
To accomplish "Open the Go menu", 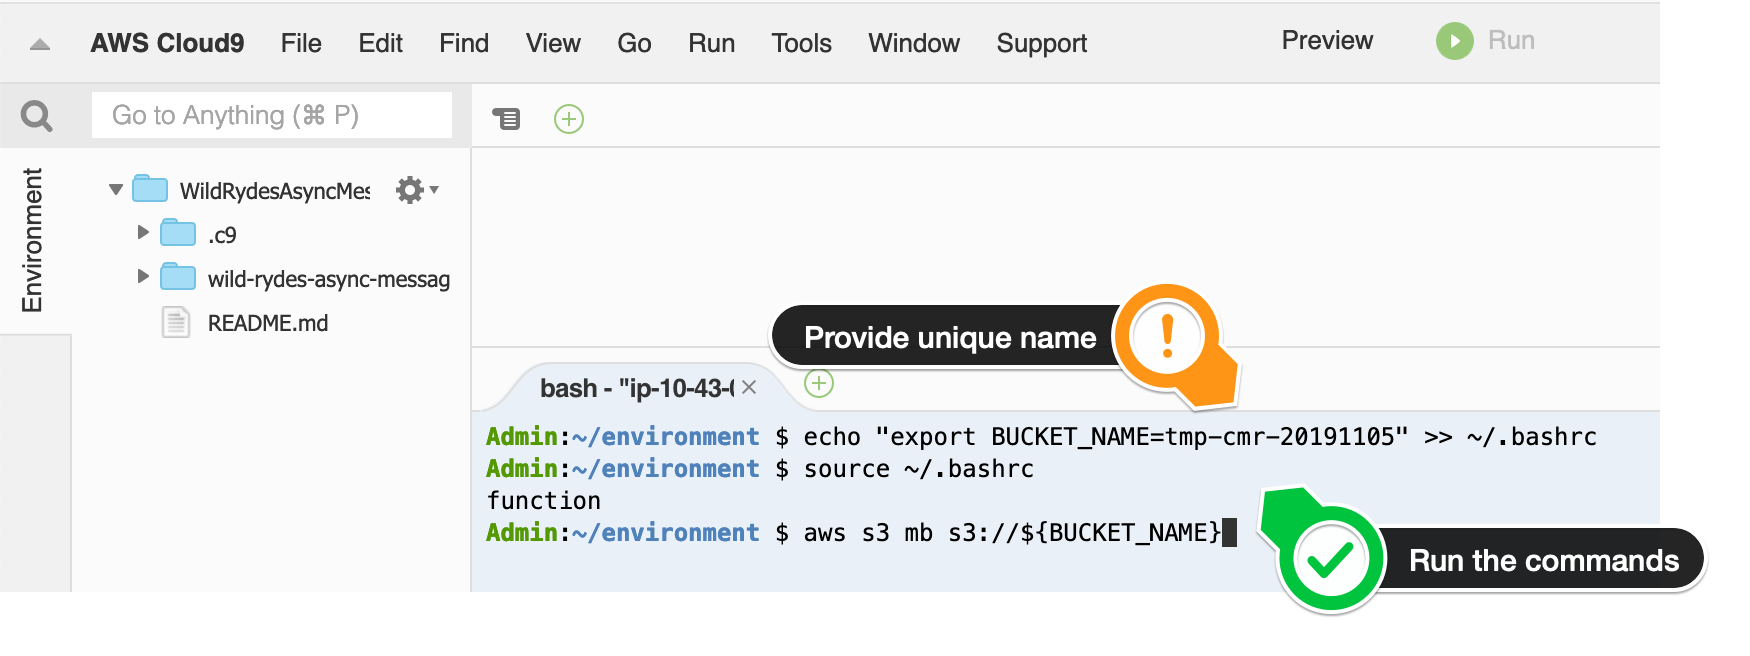I will coord(634,43).
